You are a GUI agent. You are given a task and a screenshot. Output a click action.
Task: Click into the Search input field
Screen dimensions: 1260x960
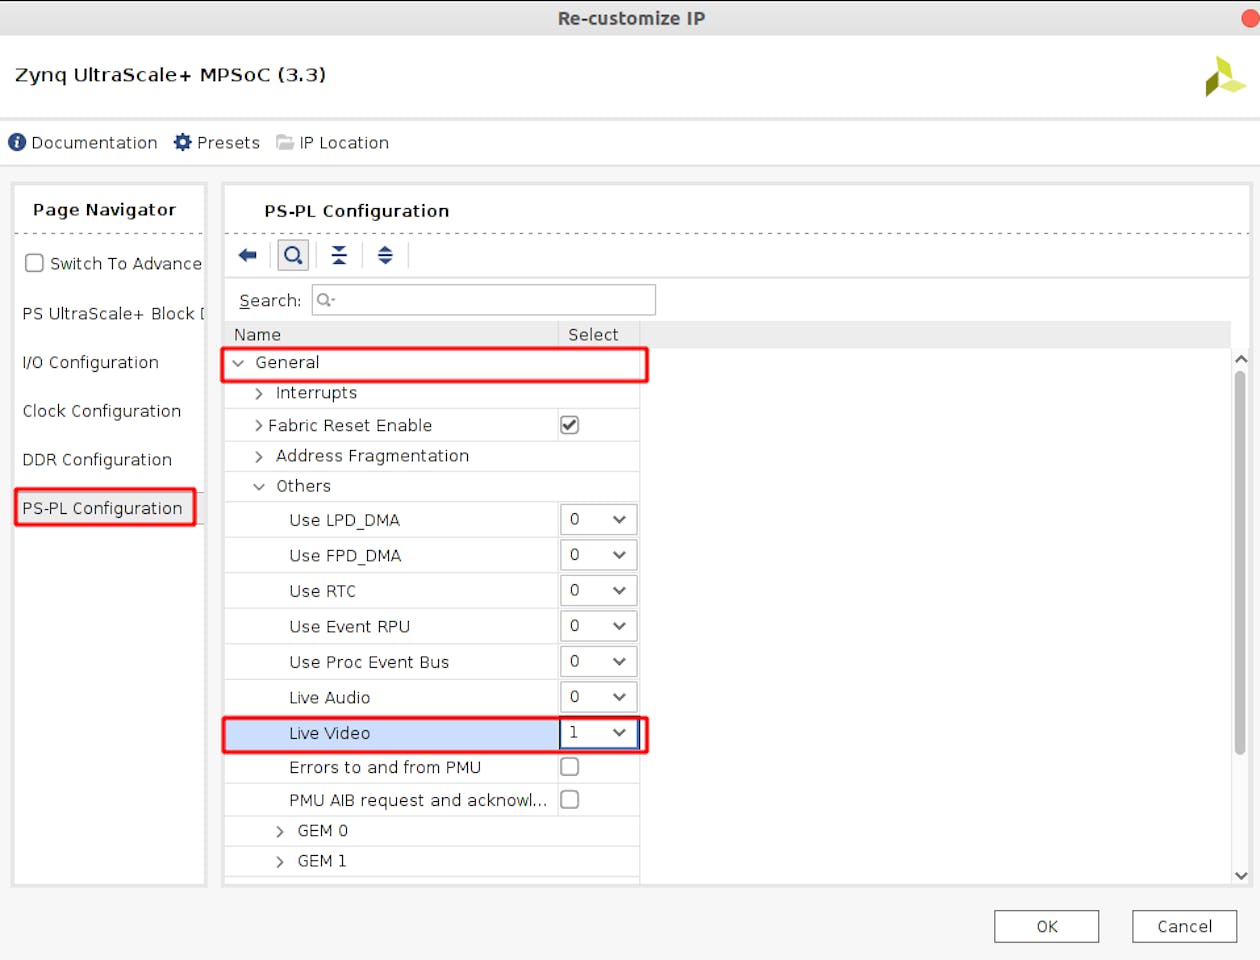pos(484,300)
